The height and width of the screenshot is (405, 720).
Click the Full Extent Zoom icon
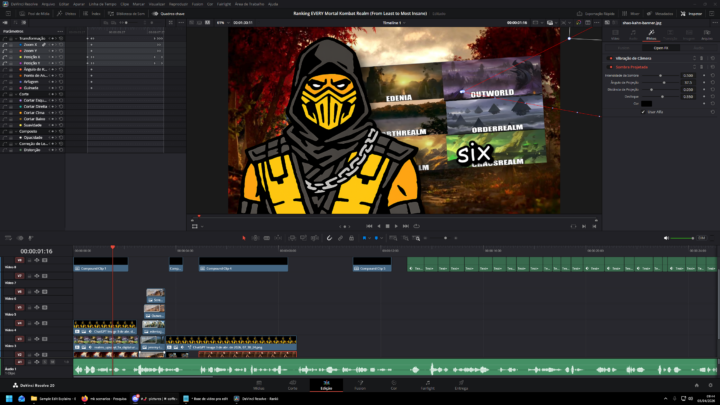pos(394,238)
